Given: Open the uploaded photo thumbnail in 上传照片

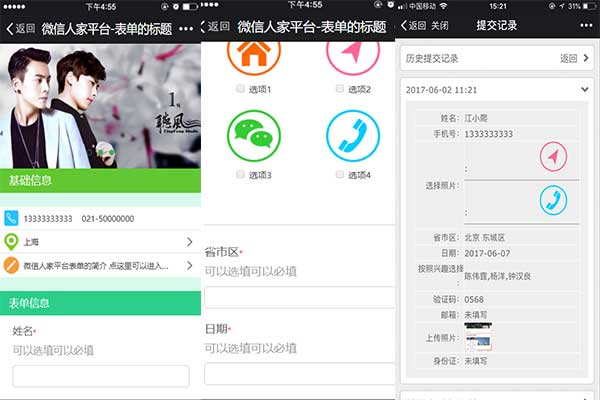Looking at the screenshot, I should pos(478,337).
